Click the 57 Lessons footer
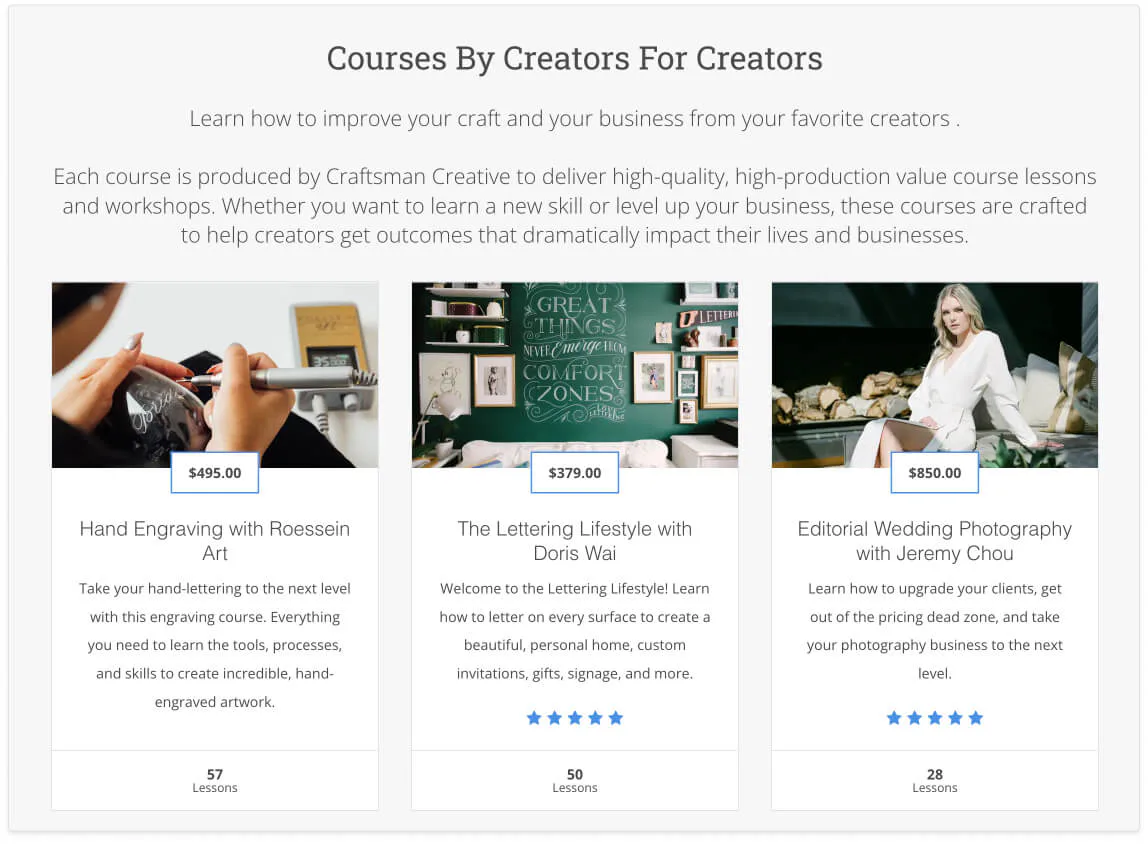 (215, 780)
